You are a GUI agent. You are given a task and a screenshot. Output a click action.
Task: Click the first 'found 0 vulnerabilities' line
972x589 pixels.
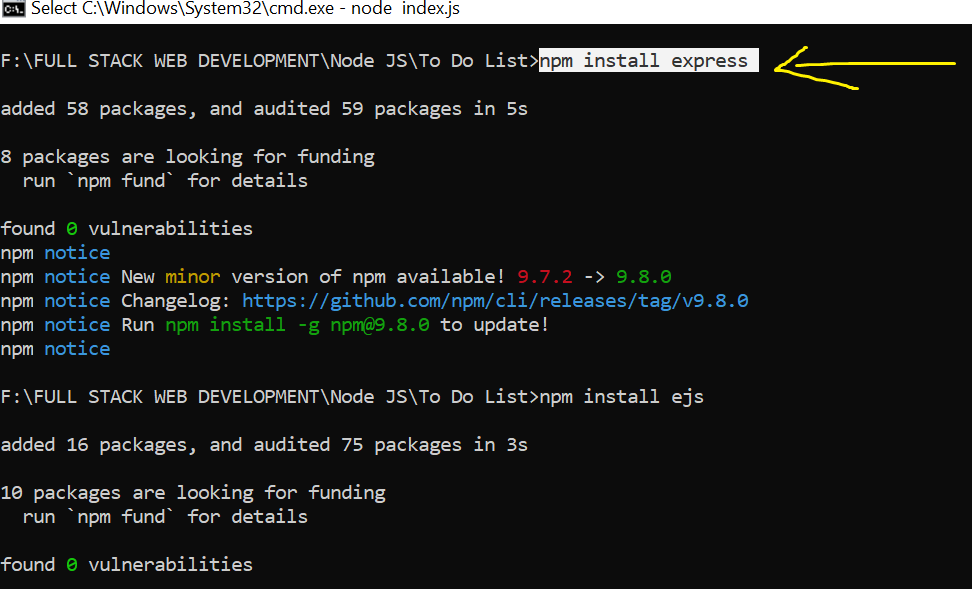(127, 229)
